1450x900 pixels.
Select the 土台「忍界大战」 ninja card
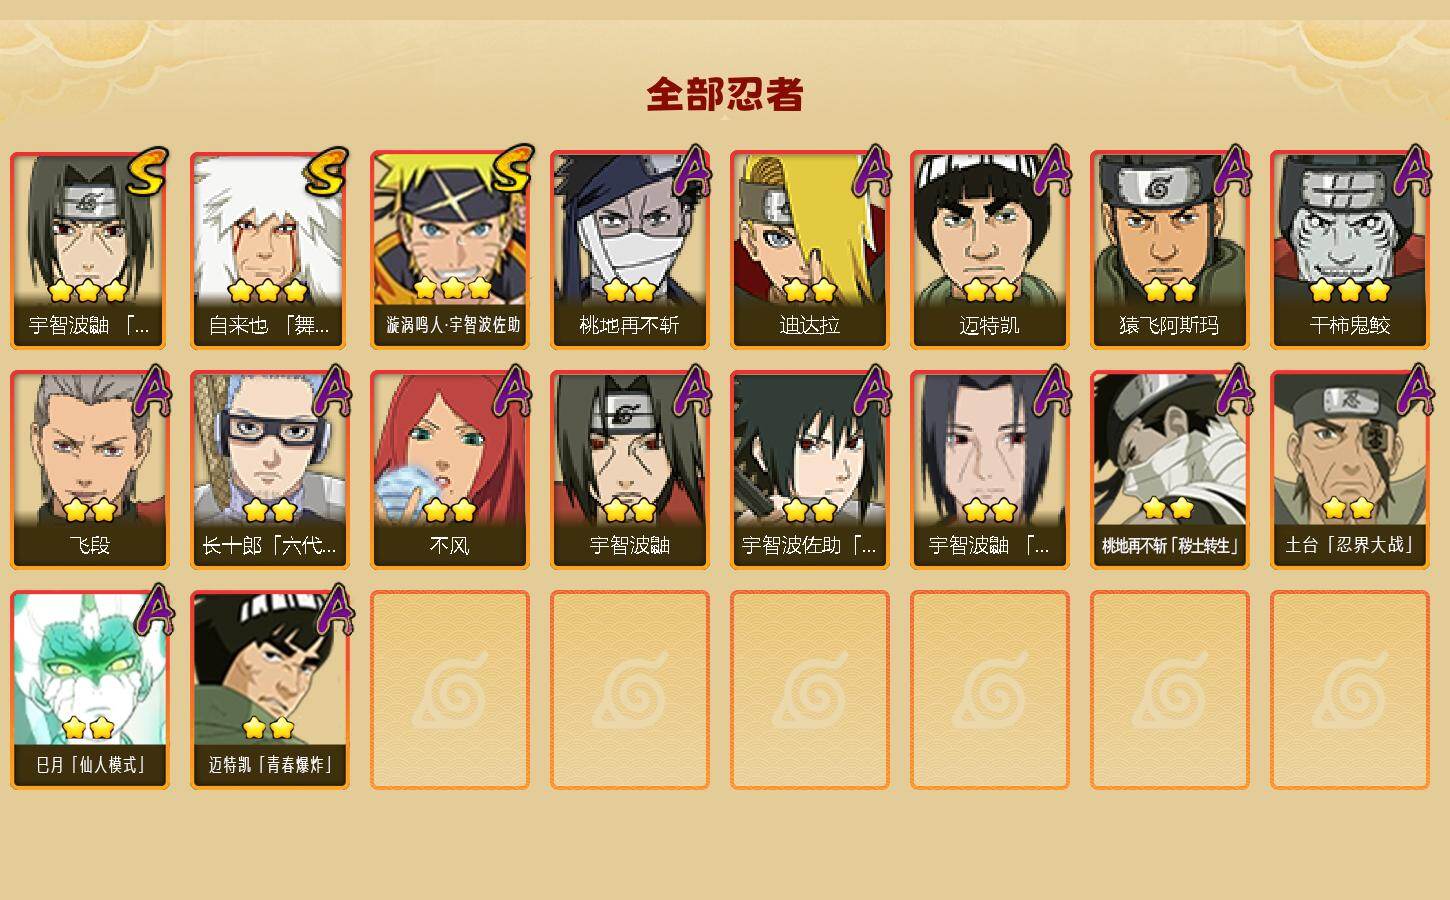(1350, 470)
